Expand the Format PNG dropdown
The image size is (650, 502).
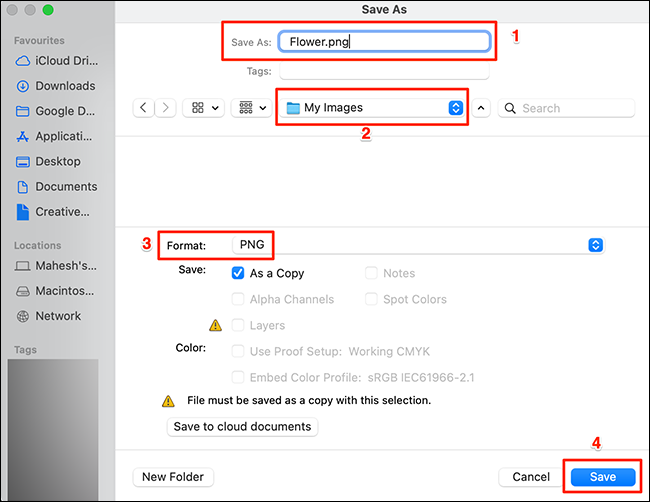coord(595,245)
